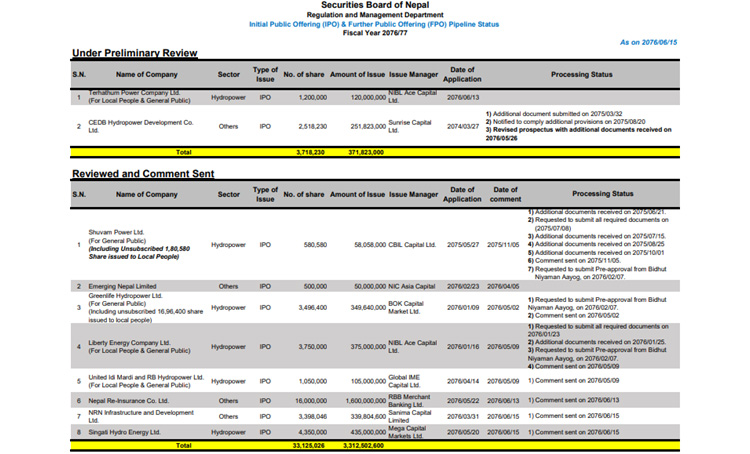Click the IPO & FPO Pipeline Status subtitle
750x454 pixels.
(x=377, y=24)
